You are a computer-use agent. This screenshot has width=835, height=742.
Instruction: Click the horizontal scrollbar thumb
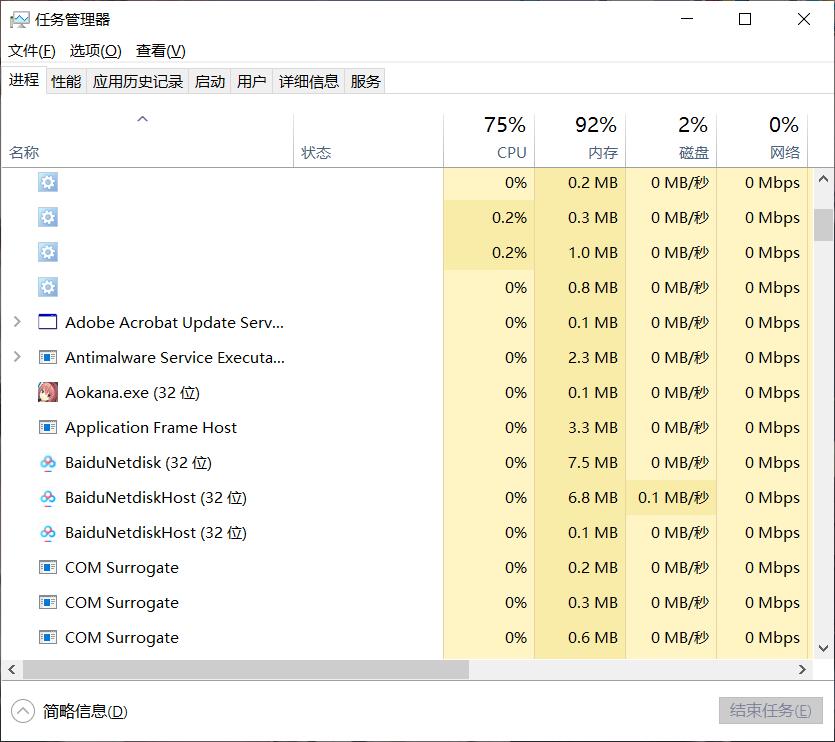(x=245, y=670)
